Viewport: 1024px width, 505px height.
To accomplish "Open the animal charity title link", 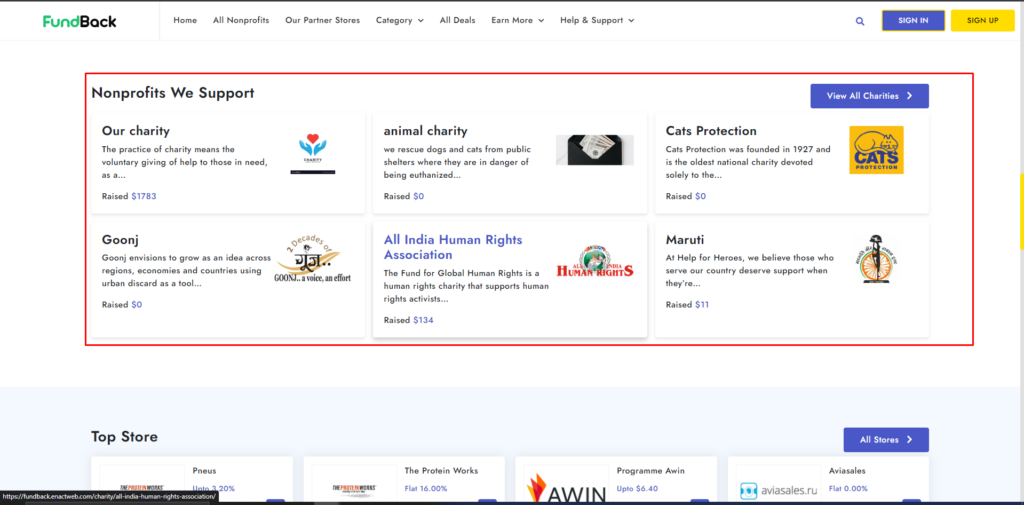I will point(426,131).
